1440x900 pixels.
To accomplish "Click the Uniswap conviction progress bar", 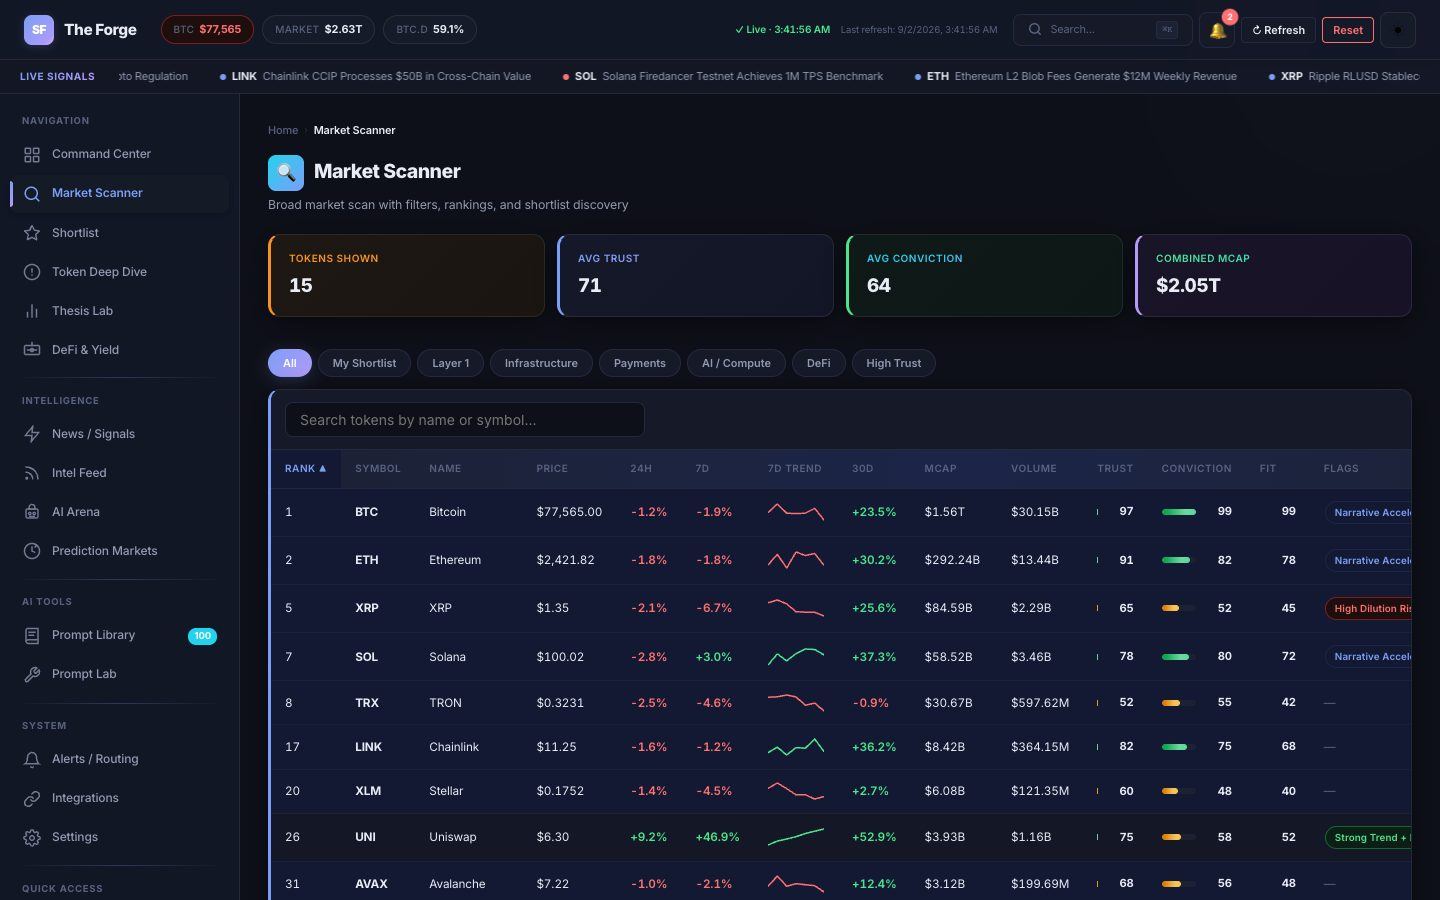I will [1179, 837].
